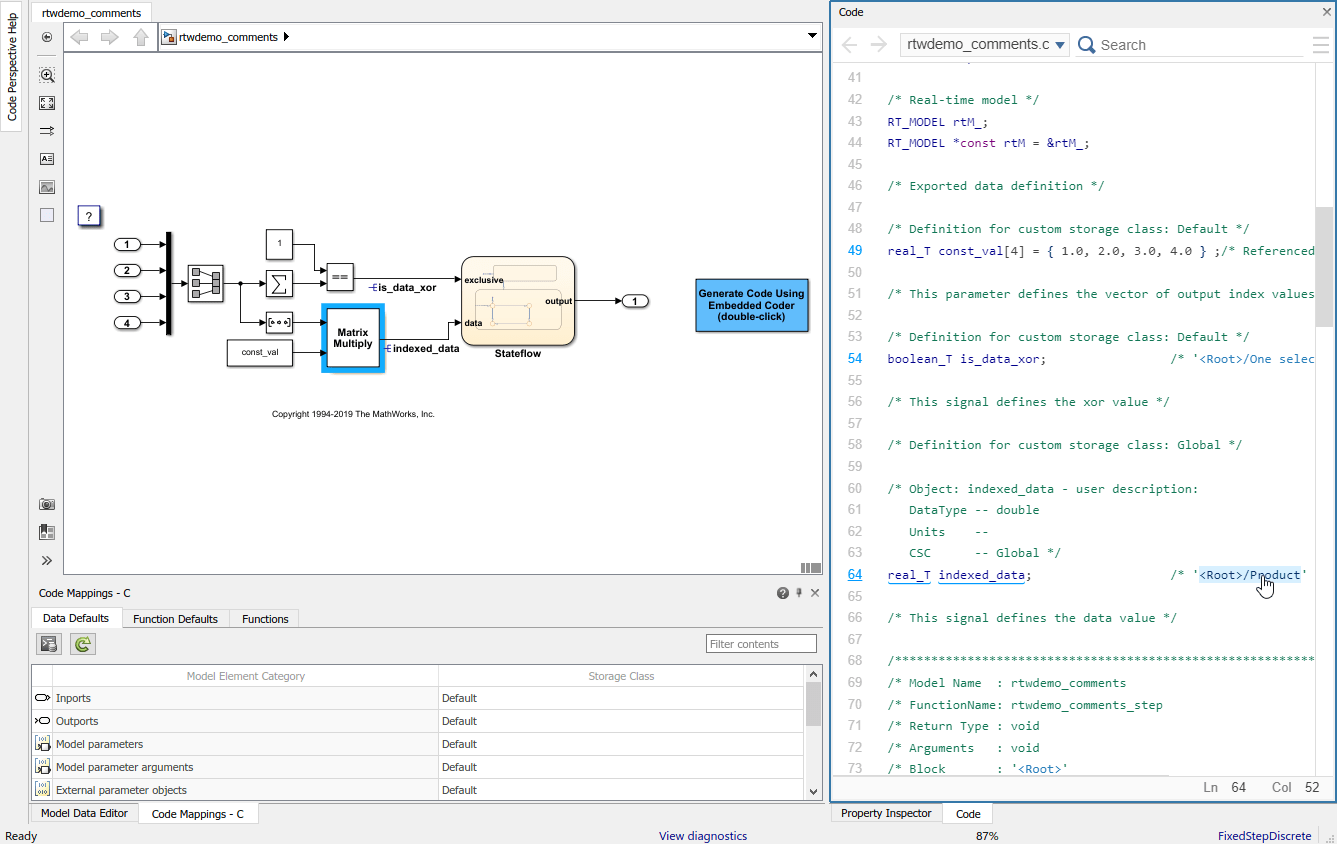Click the screenshot camera icon near the palette bottom
The width and height of the screenshot is (1337, 844).
(x=46, y=504)
